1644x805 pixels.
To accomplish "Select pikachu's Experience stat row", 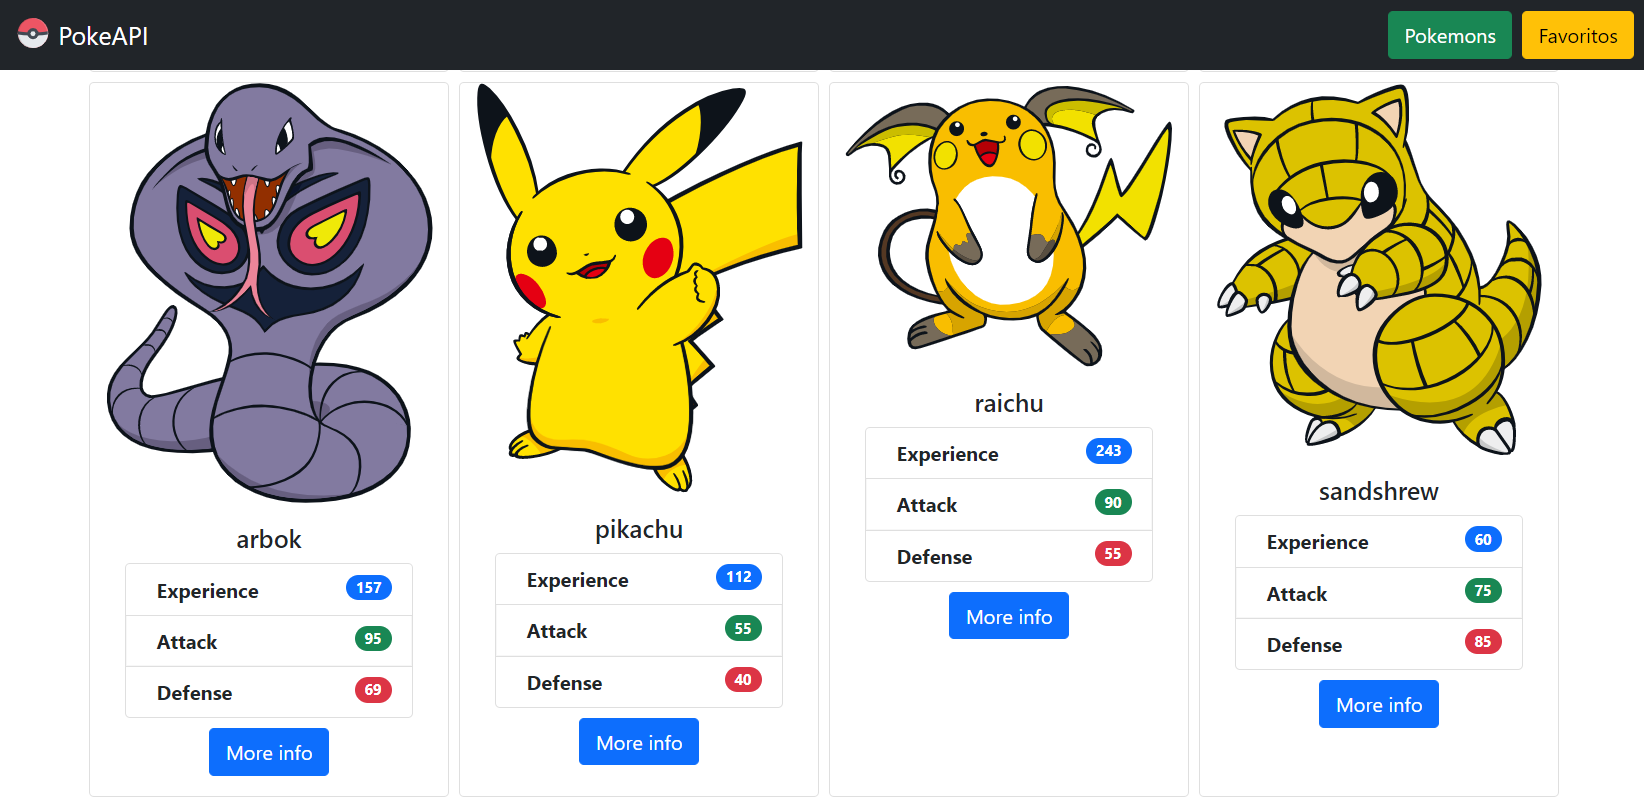I will [x=639, y=580].
